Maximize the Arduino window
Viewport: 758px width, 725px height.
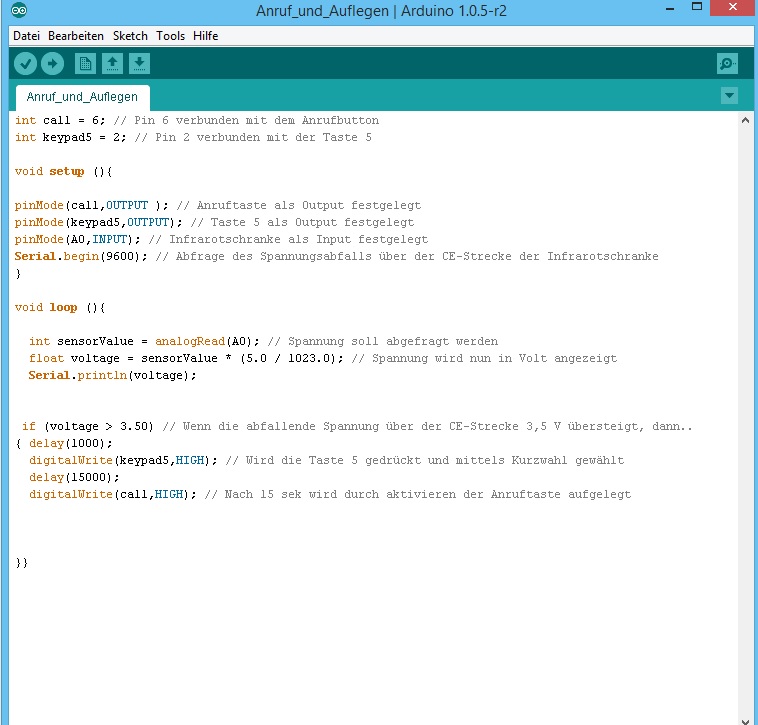point(697,7)
